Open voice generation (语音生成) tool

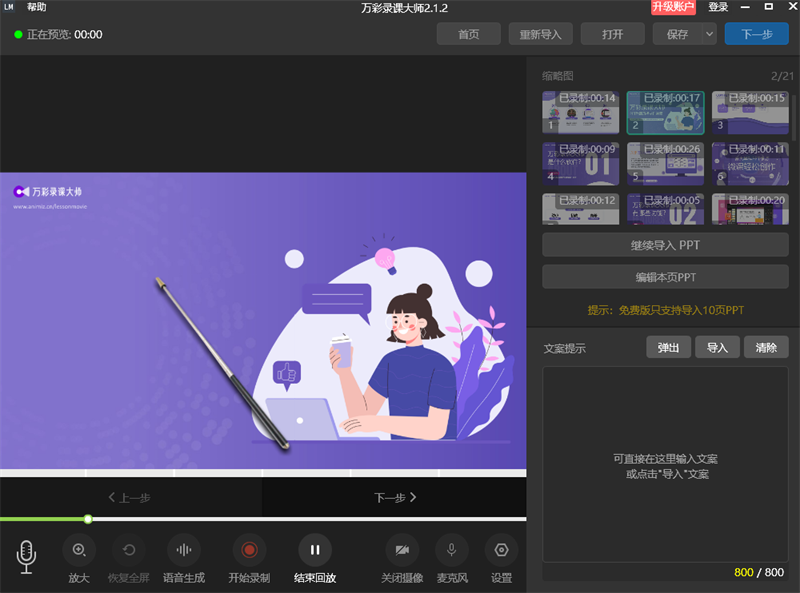pos(183,550)
